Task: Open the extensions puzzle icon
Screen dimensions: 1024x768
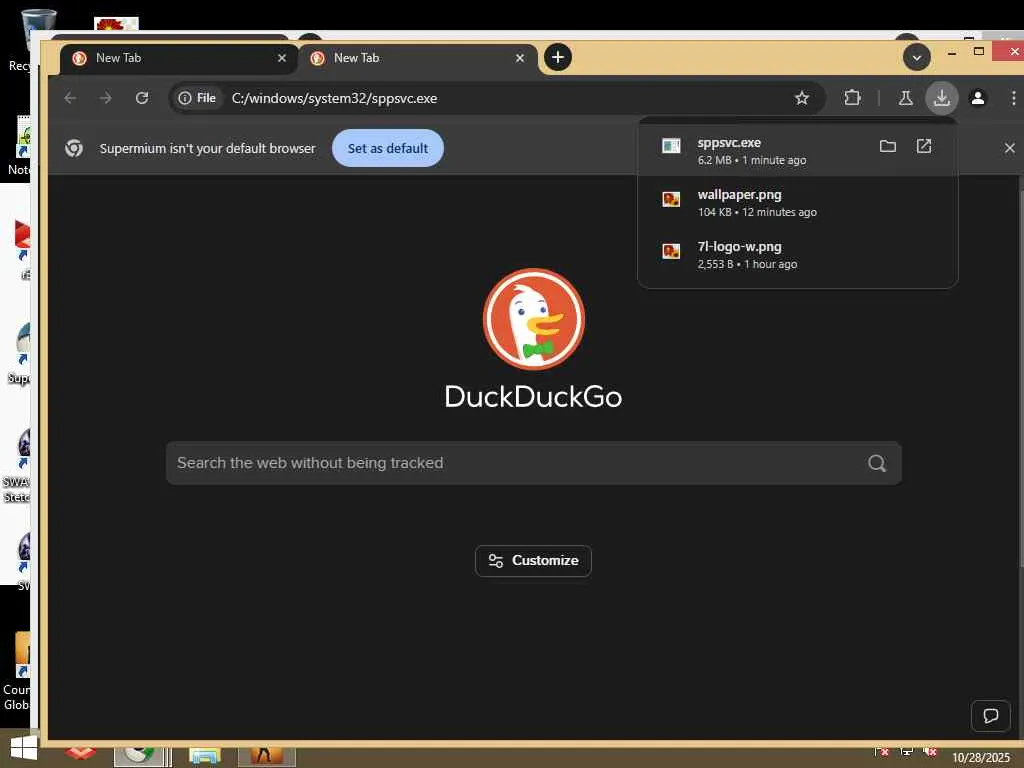Action: point(852,98)
